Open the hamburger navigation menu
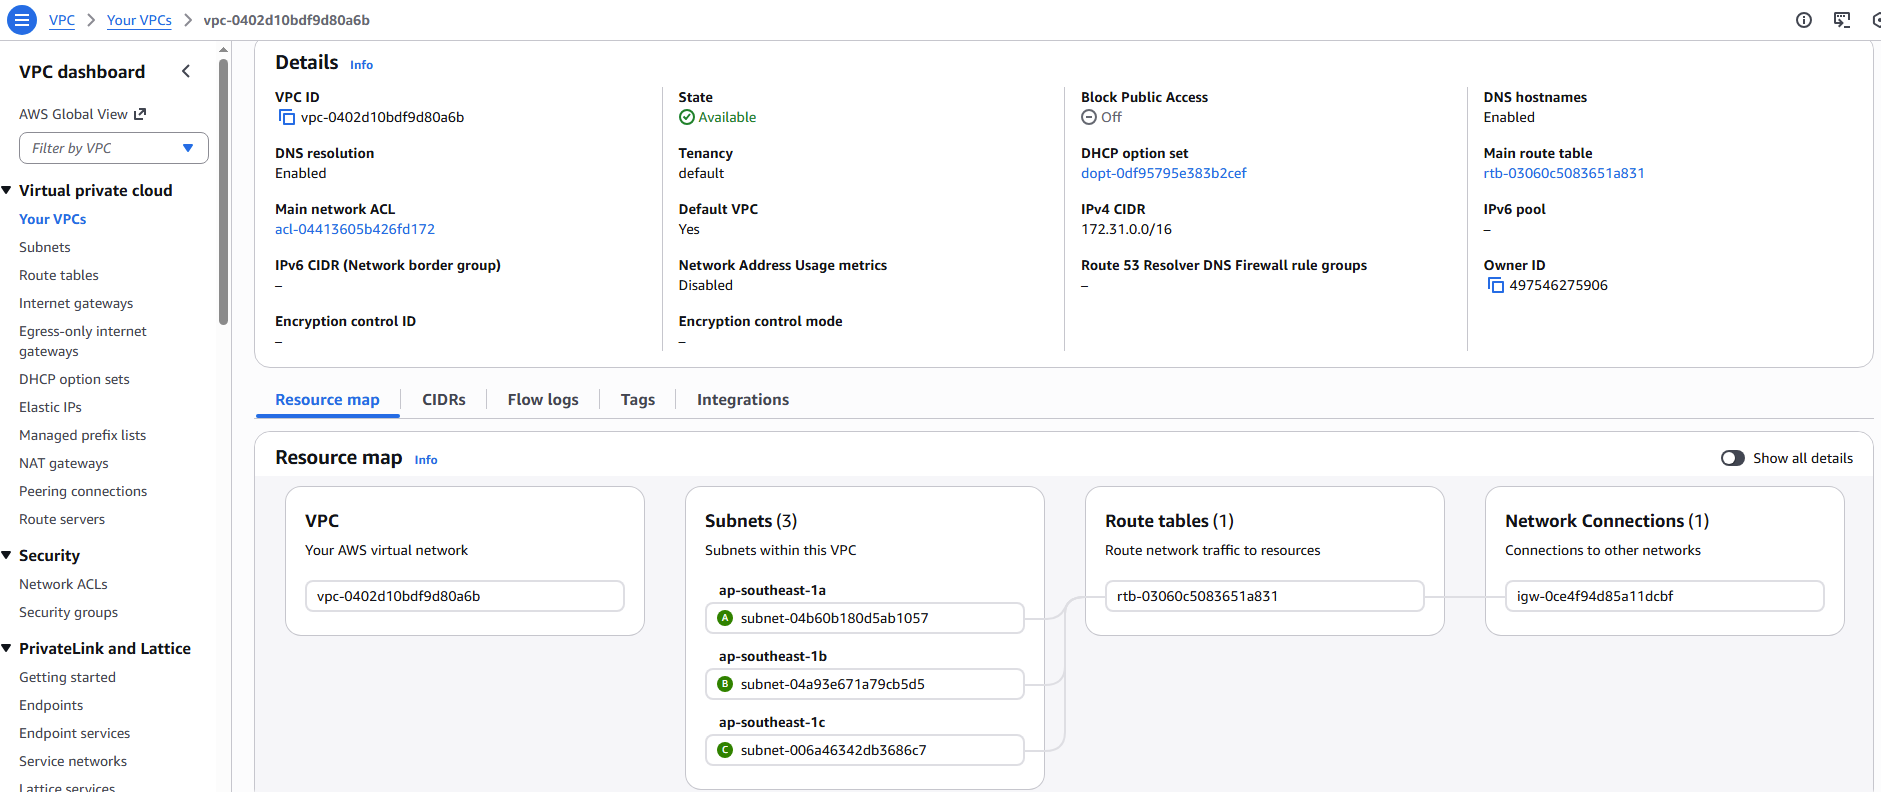The width and height of the screenshot is (1881, 792). 21,20
